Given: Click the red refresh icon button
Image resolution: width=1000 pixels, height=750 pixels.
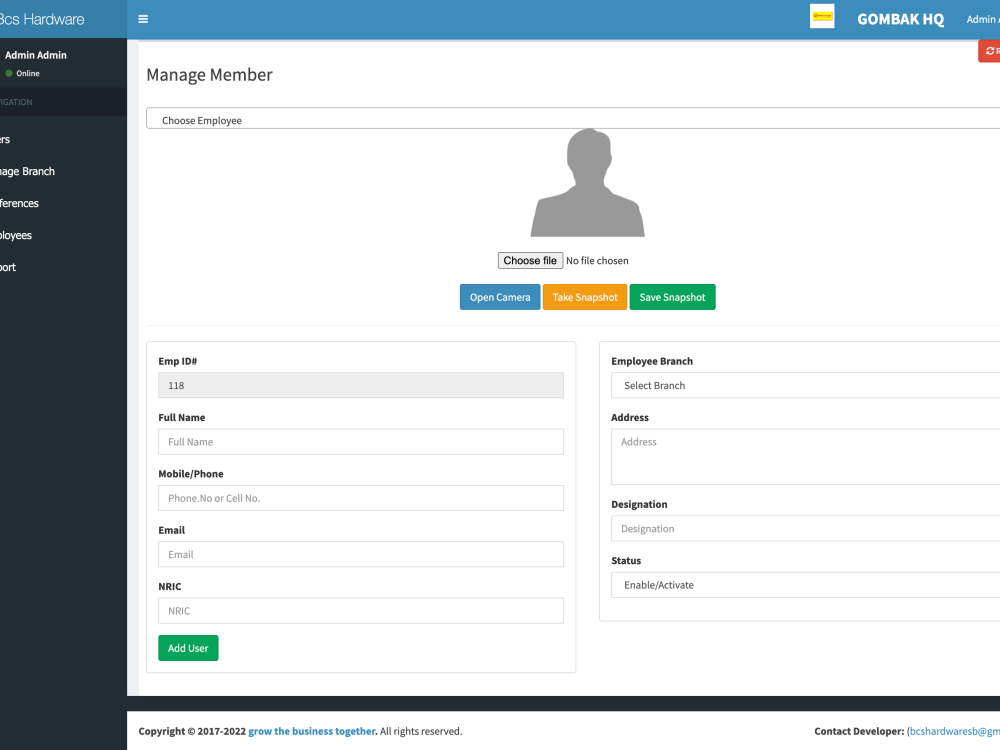Looking at the screenshot, I should coord(990,51).
